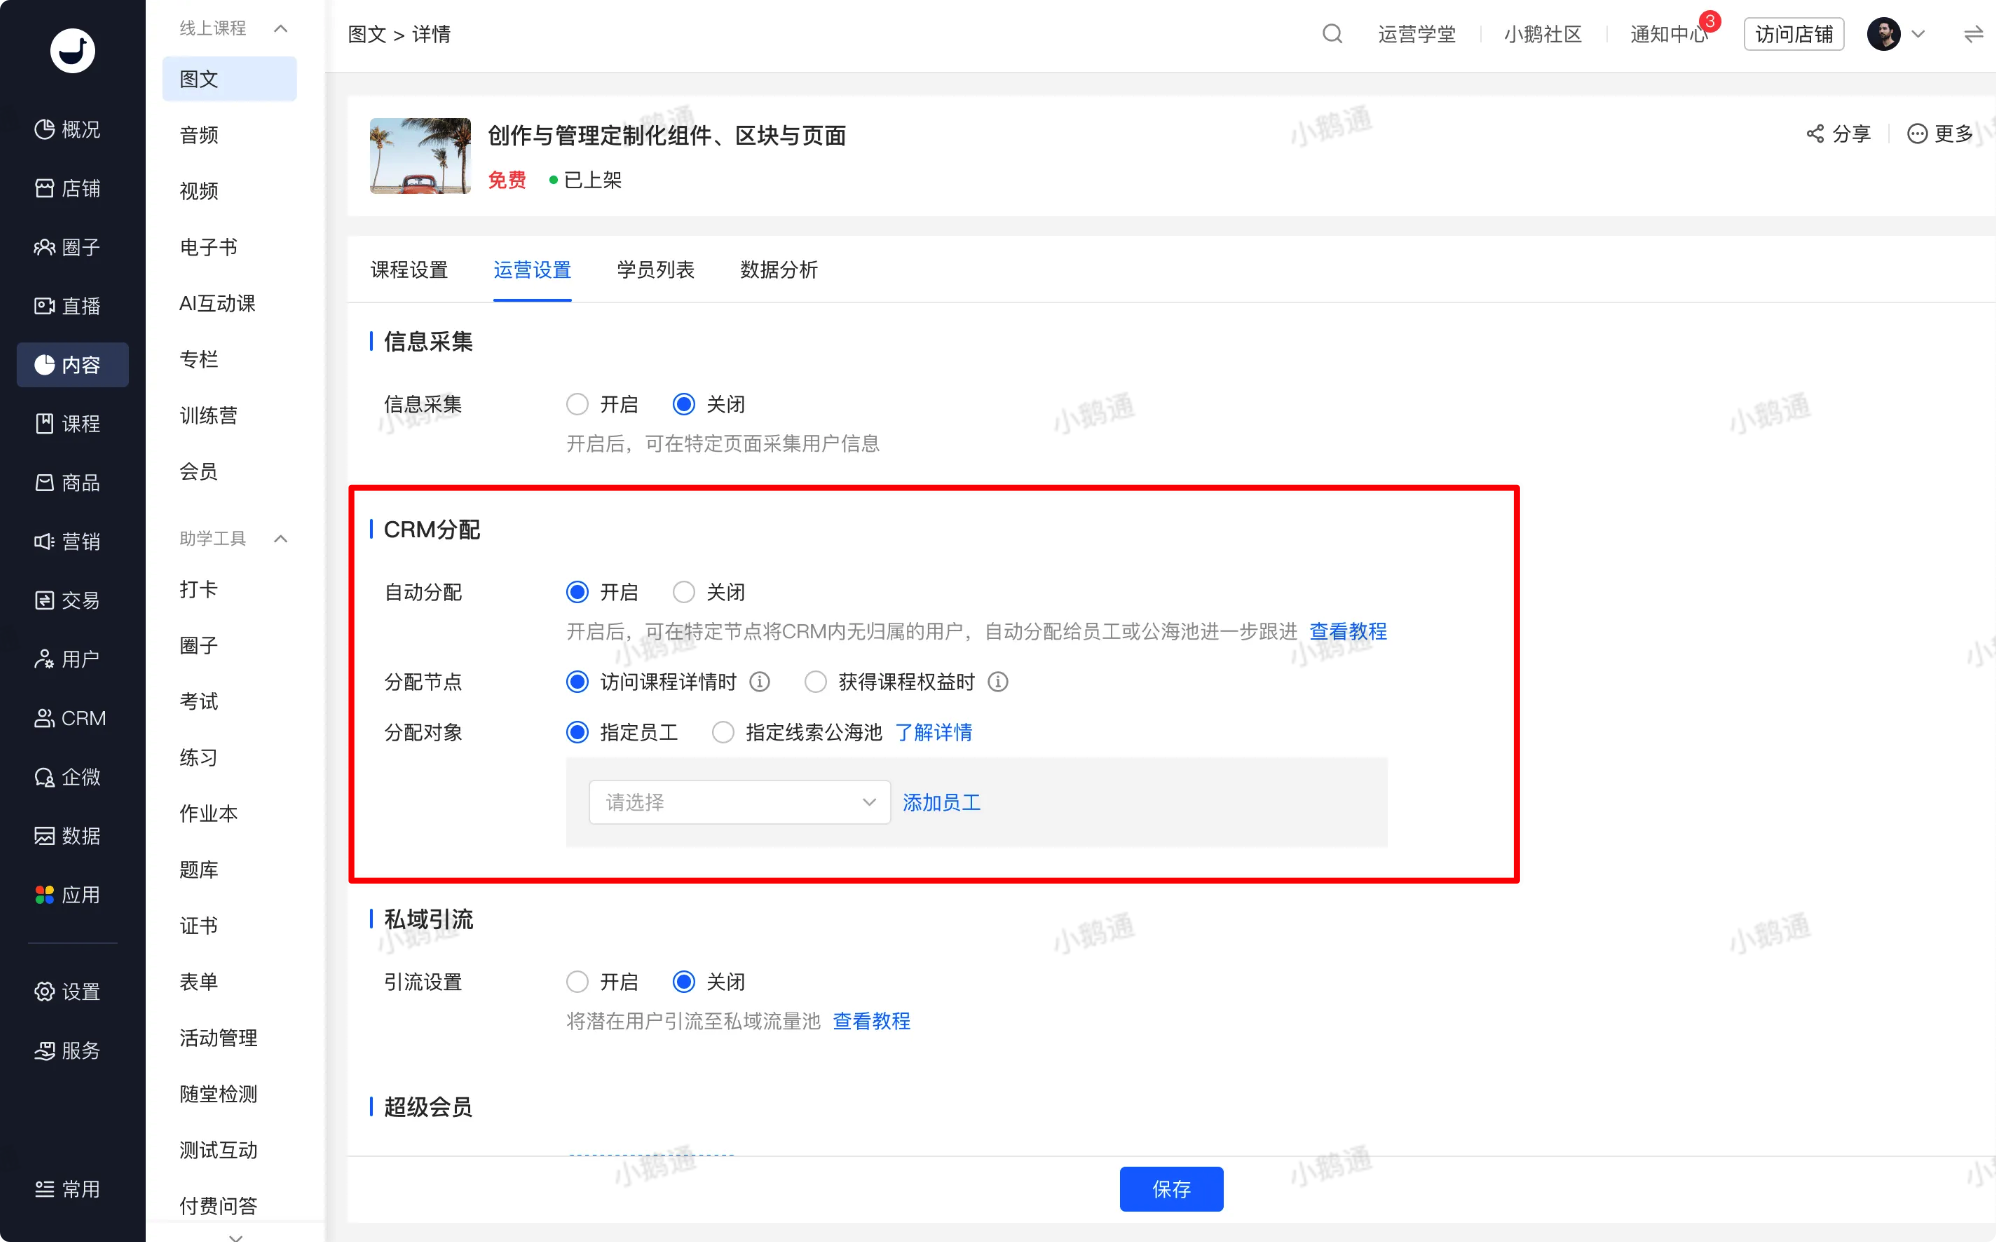
Task: Open 企微 in main sidebar
Action: [68, 777]
